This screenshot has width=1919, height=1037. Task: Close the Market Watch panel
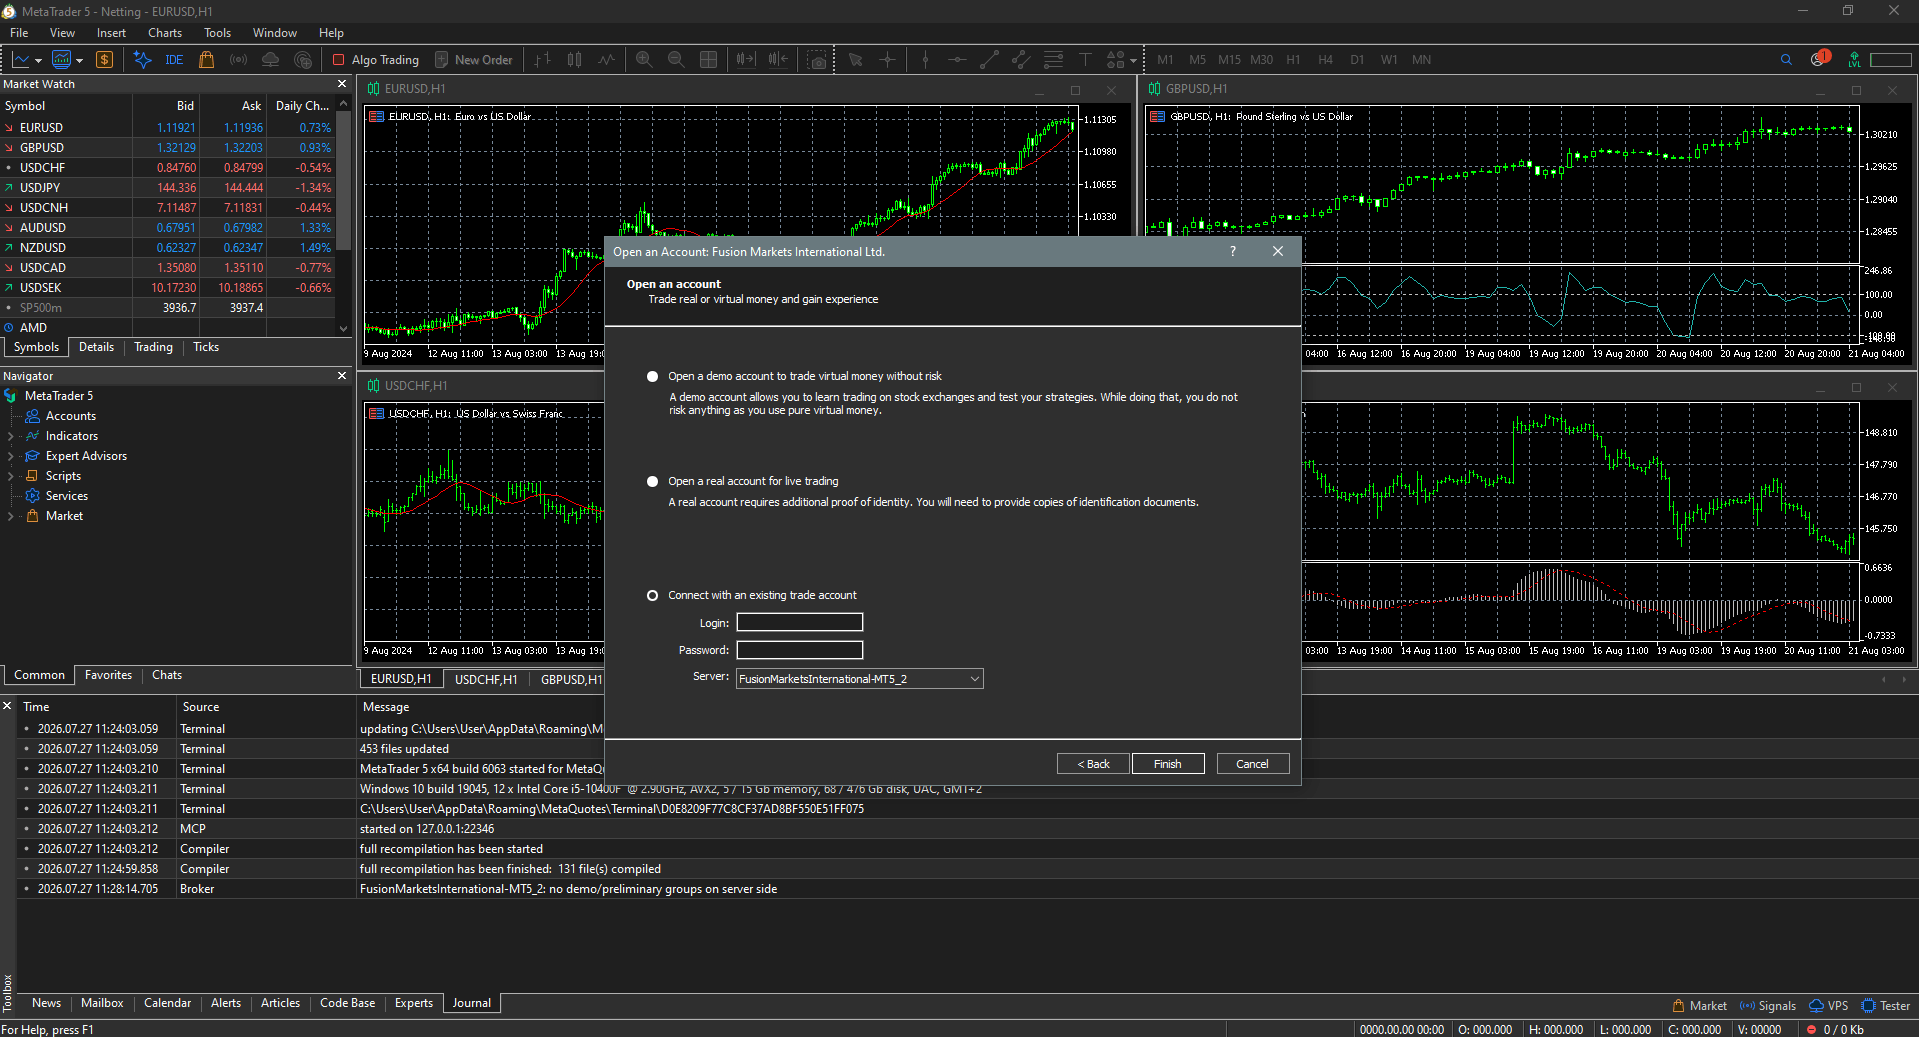[342, 84]
